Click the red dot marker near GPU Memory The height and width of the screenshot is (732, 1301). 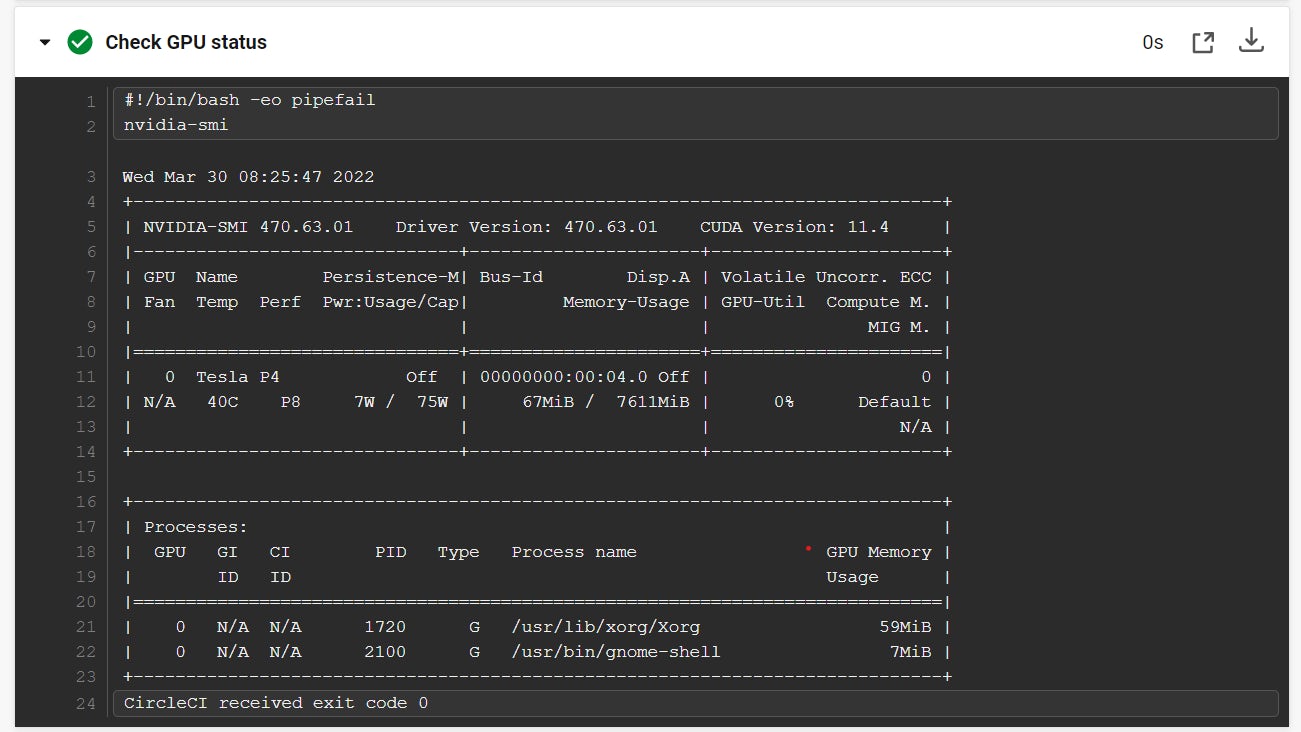808,548
